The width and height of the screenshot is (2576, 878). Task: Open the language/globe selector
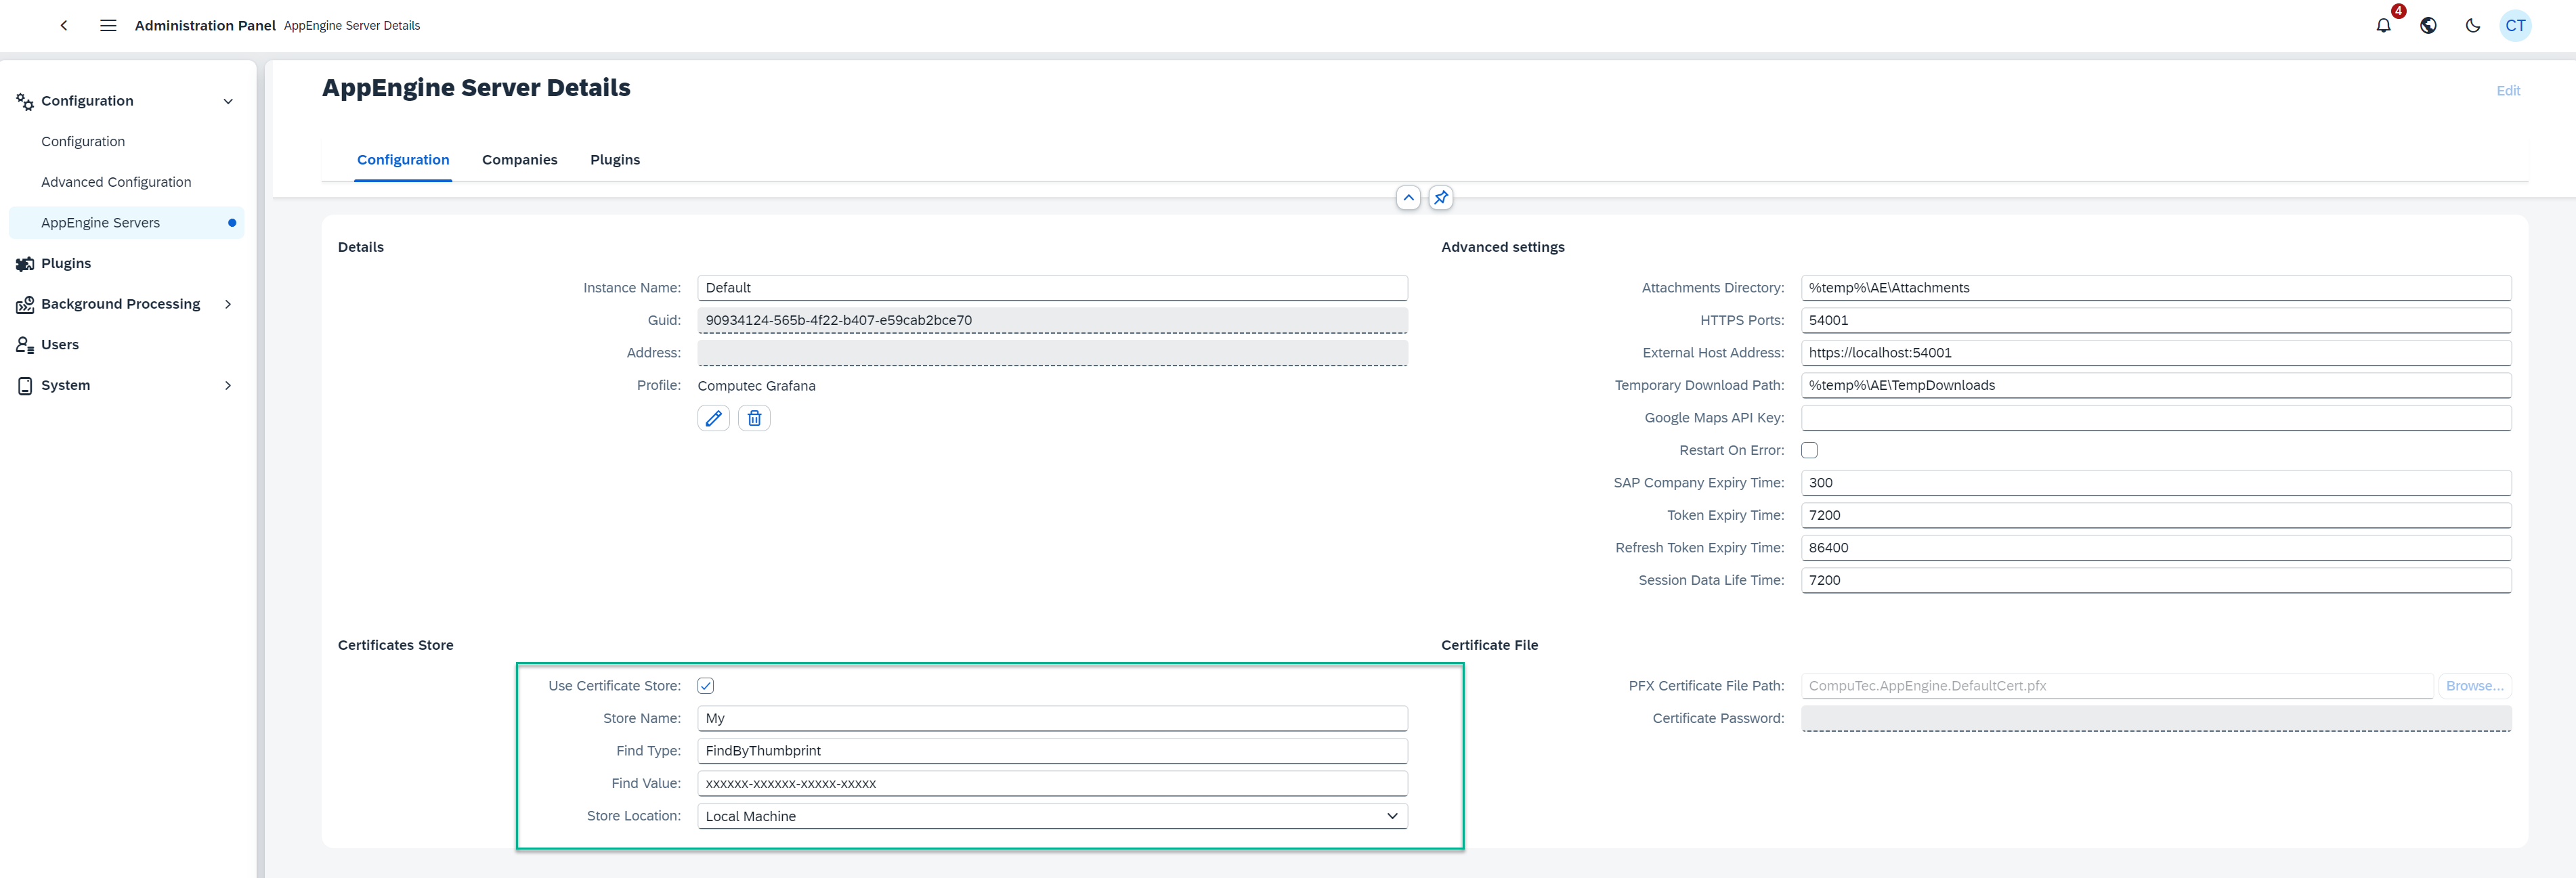(x=2428, y=26)
